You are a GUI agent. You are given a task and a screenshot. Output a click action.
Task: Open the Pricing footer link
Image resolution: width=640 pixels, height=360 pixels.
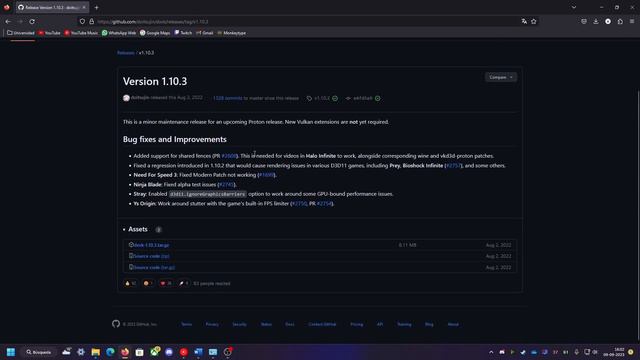357,324
